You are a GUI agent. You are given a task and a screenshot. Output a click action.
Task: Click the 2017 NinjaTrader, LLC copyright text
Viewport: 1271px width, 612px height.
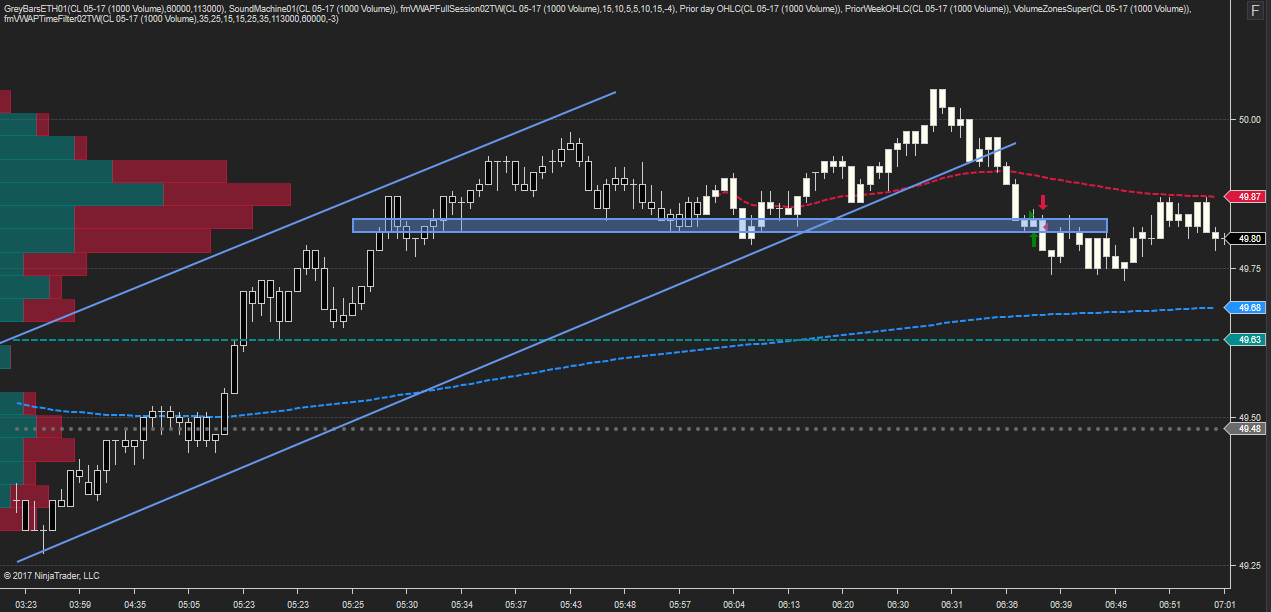(x=52, y=576)
